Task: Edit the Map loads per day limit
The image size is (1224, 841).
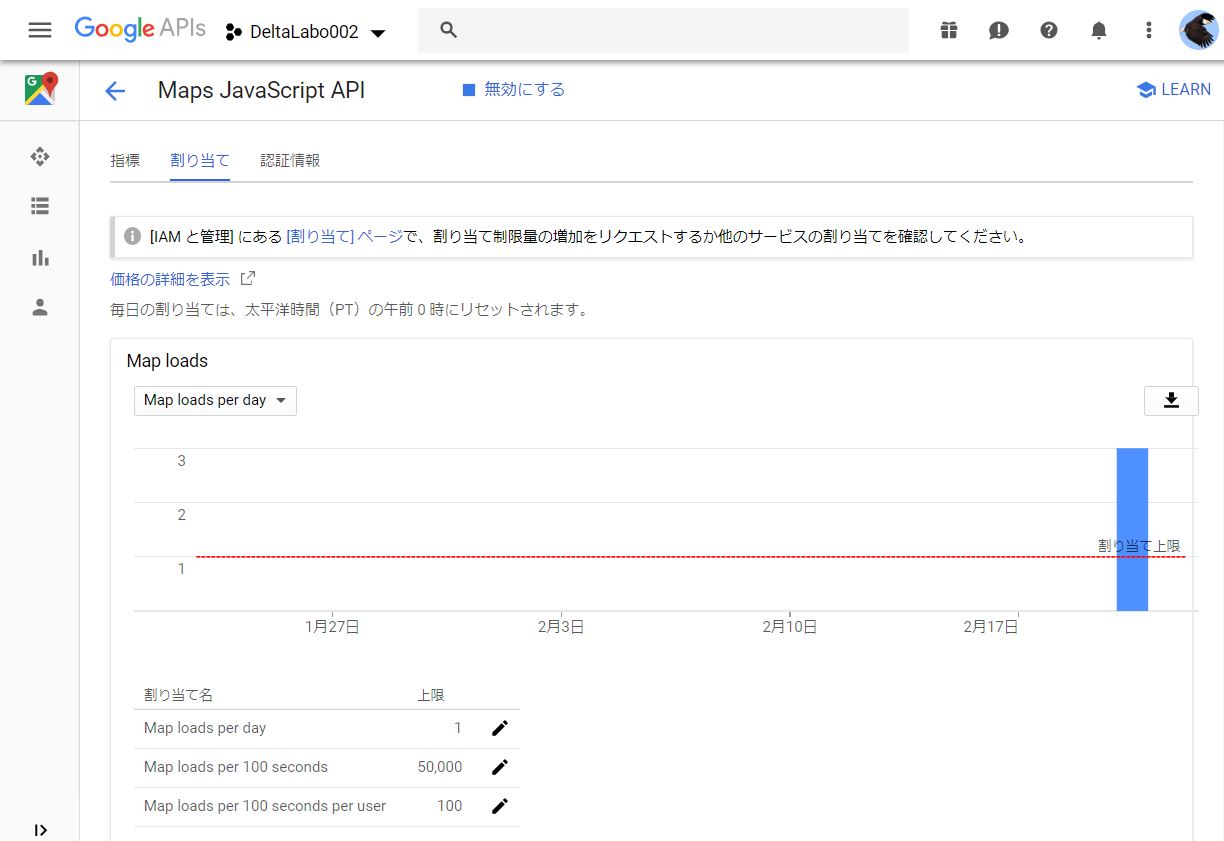Action: point(500,728)
